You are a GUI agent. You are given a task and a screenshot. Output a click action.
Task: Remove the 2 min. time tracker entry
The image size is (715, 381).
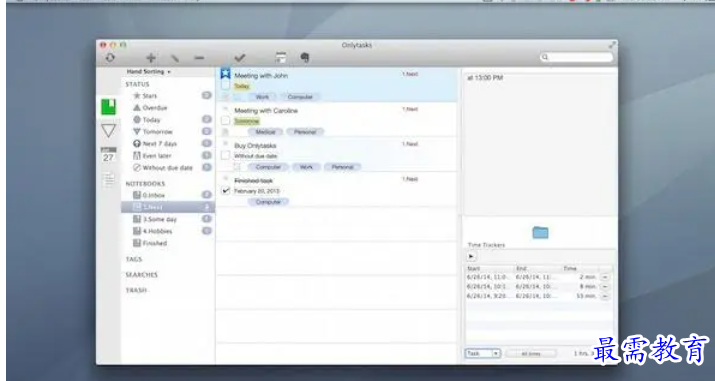(605, 277)
